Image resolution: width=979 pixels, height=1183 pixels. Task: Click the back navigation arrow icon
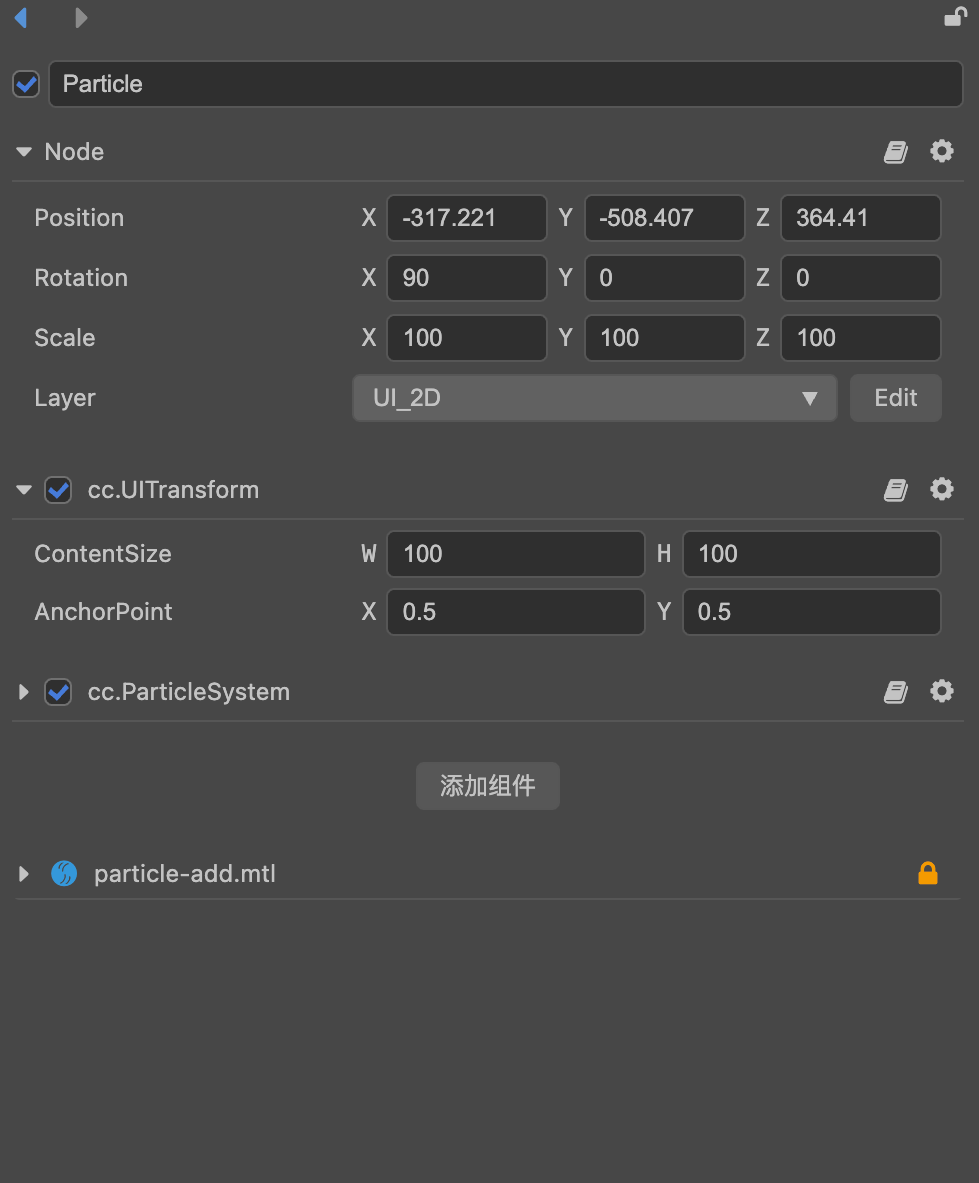[20, 18]
